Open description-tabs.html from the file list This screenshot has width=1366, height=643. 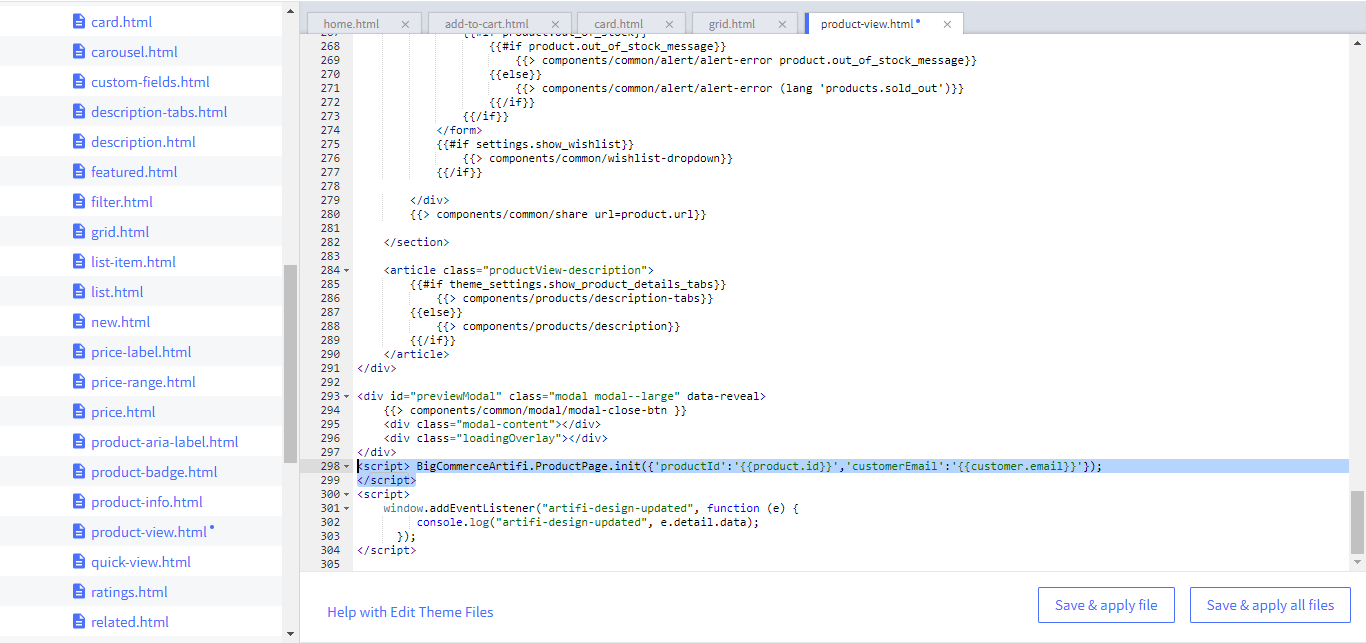(x=159, y=111)
